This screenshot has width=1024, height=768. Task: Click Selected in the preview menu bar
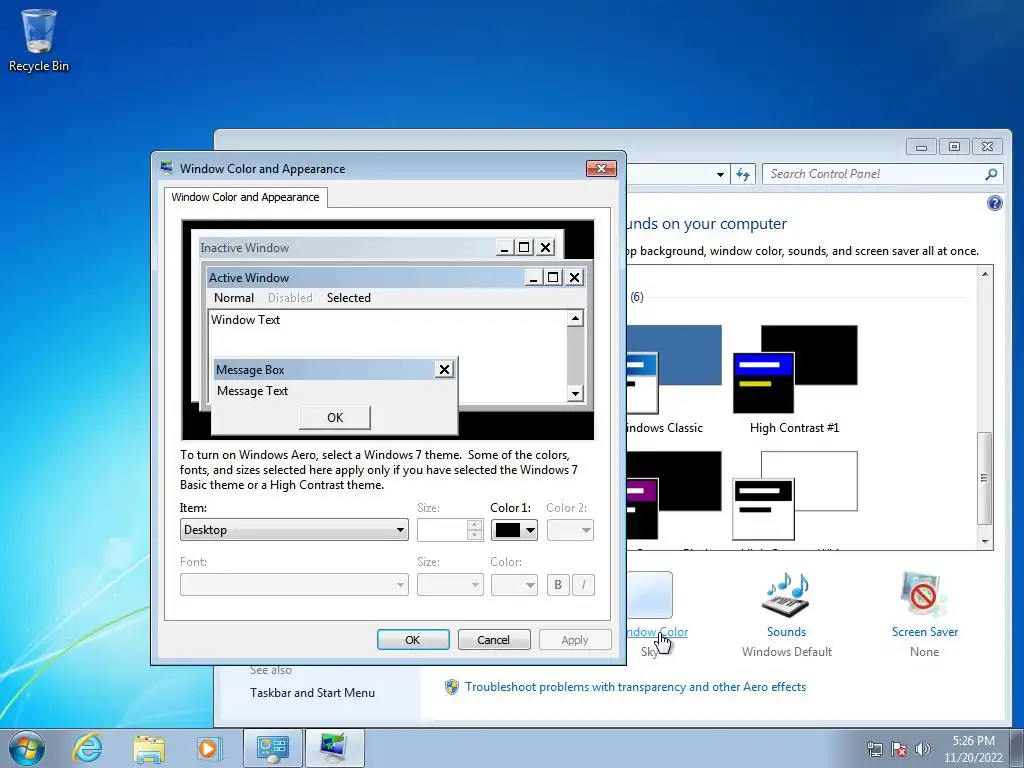coord(349,298)
